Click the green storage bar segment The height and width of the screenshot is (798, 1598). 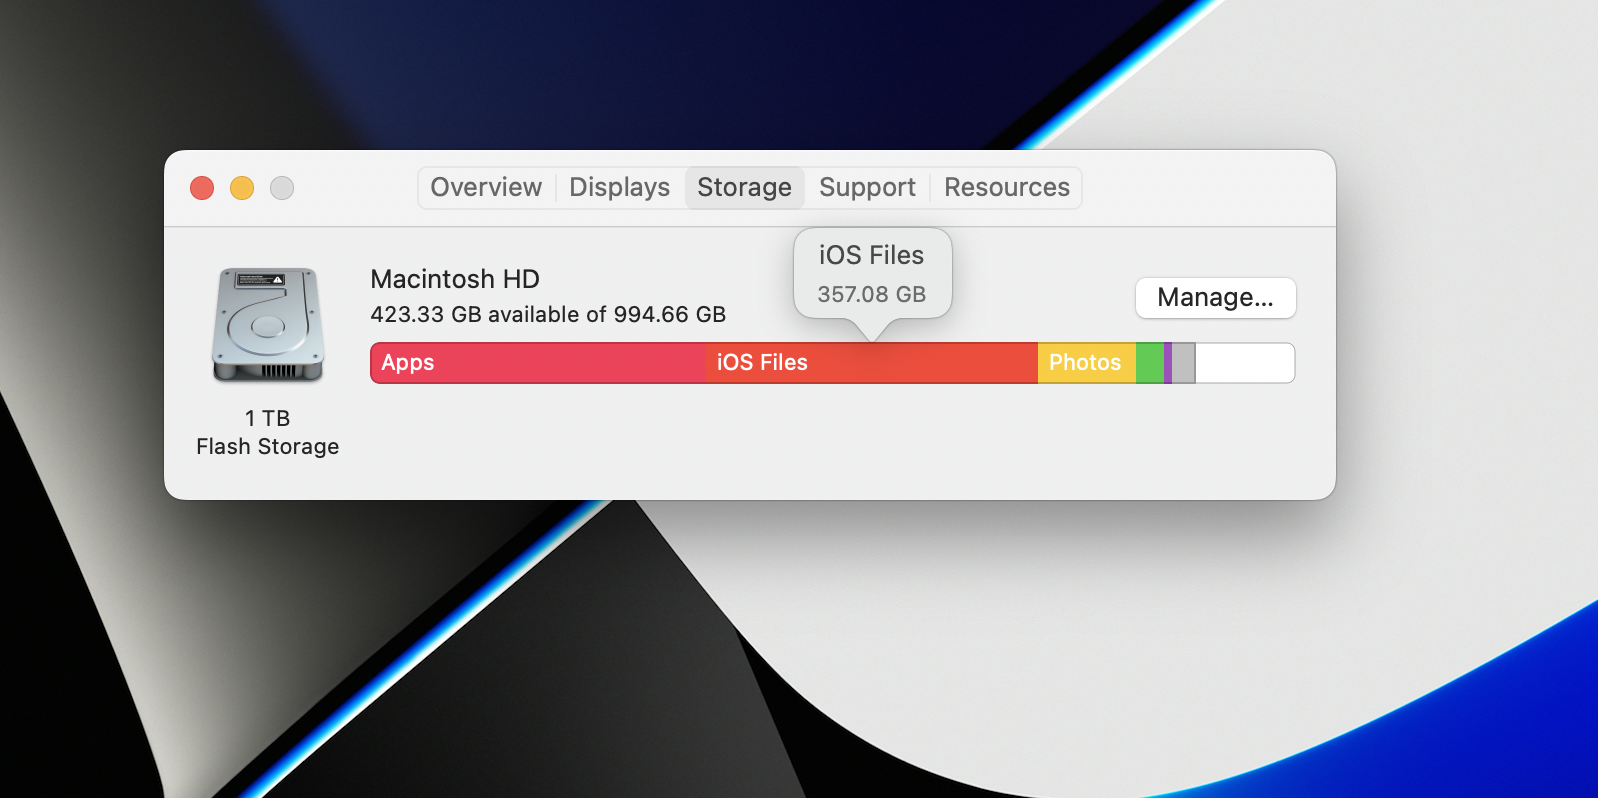coord(1150,363)
